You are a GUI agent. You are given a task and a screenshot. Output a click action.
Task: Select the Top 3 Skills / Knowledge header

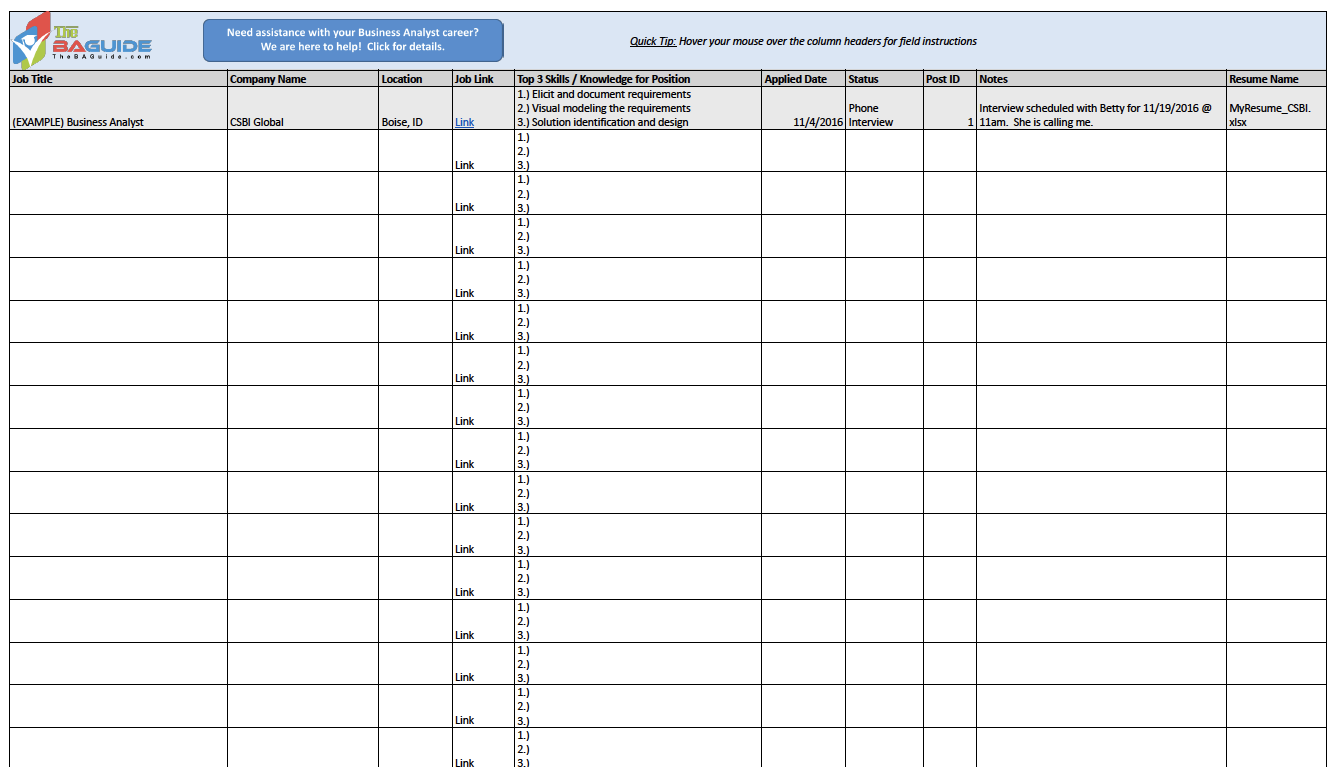click(637, 79)
